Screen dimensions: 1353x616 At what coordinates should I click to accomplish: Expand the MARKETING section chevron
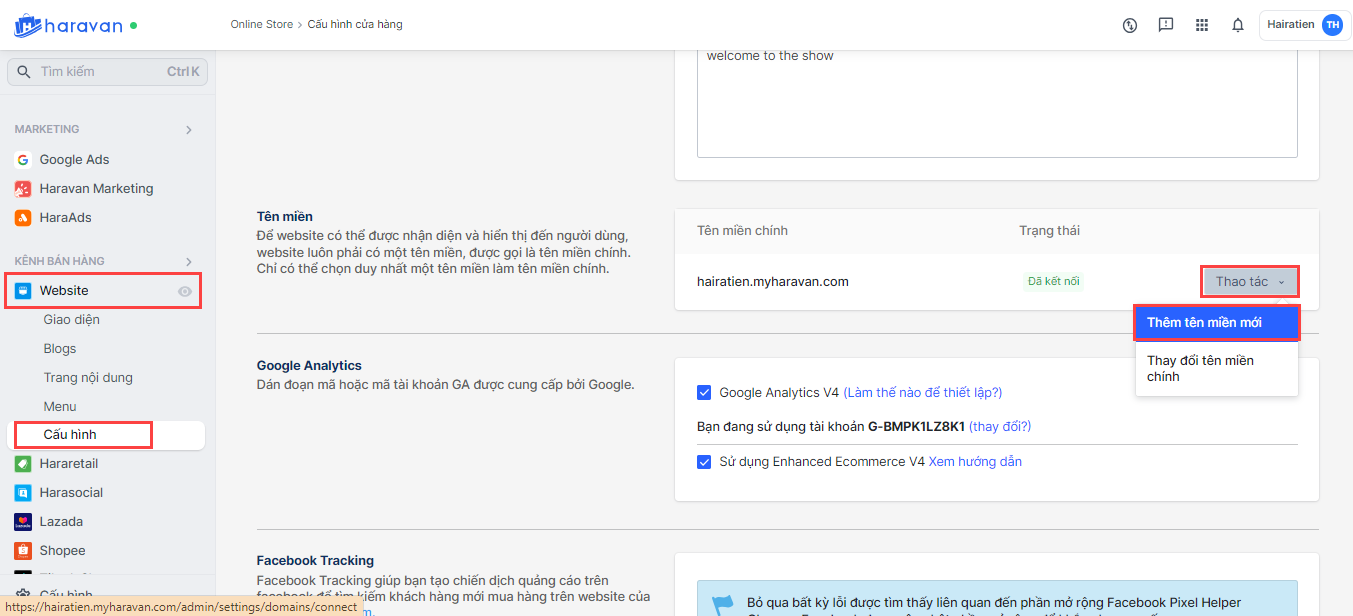[189, 130]
